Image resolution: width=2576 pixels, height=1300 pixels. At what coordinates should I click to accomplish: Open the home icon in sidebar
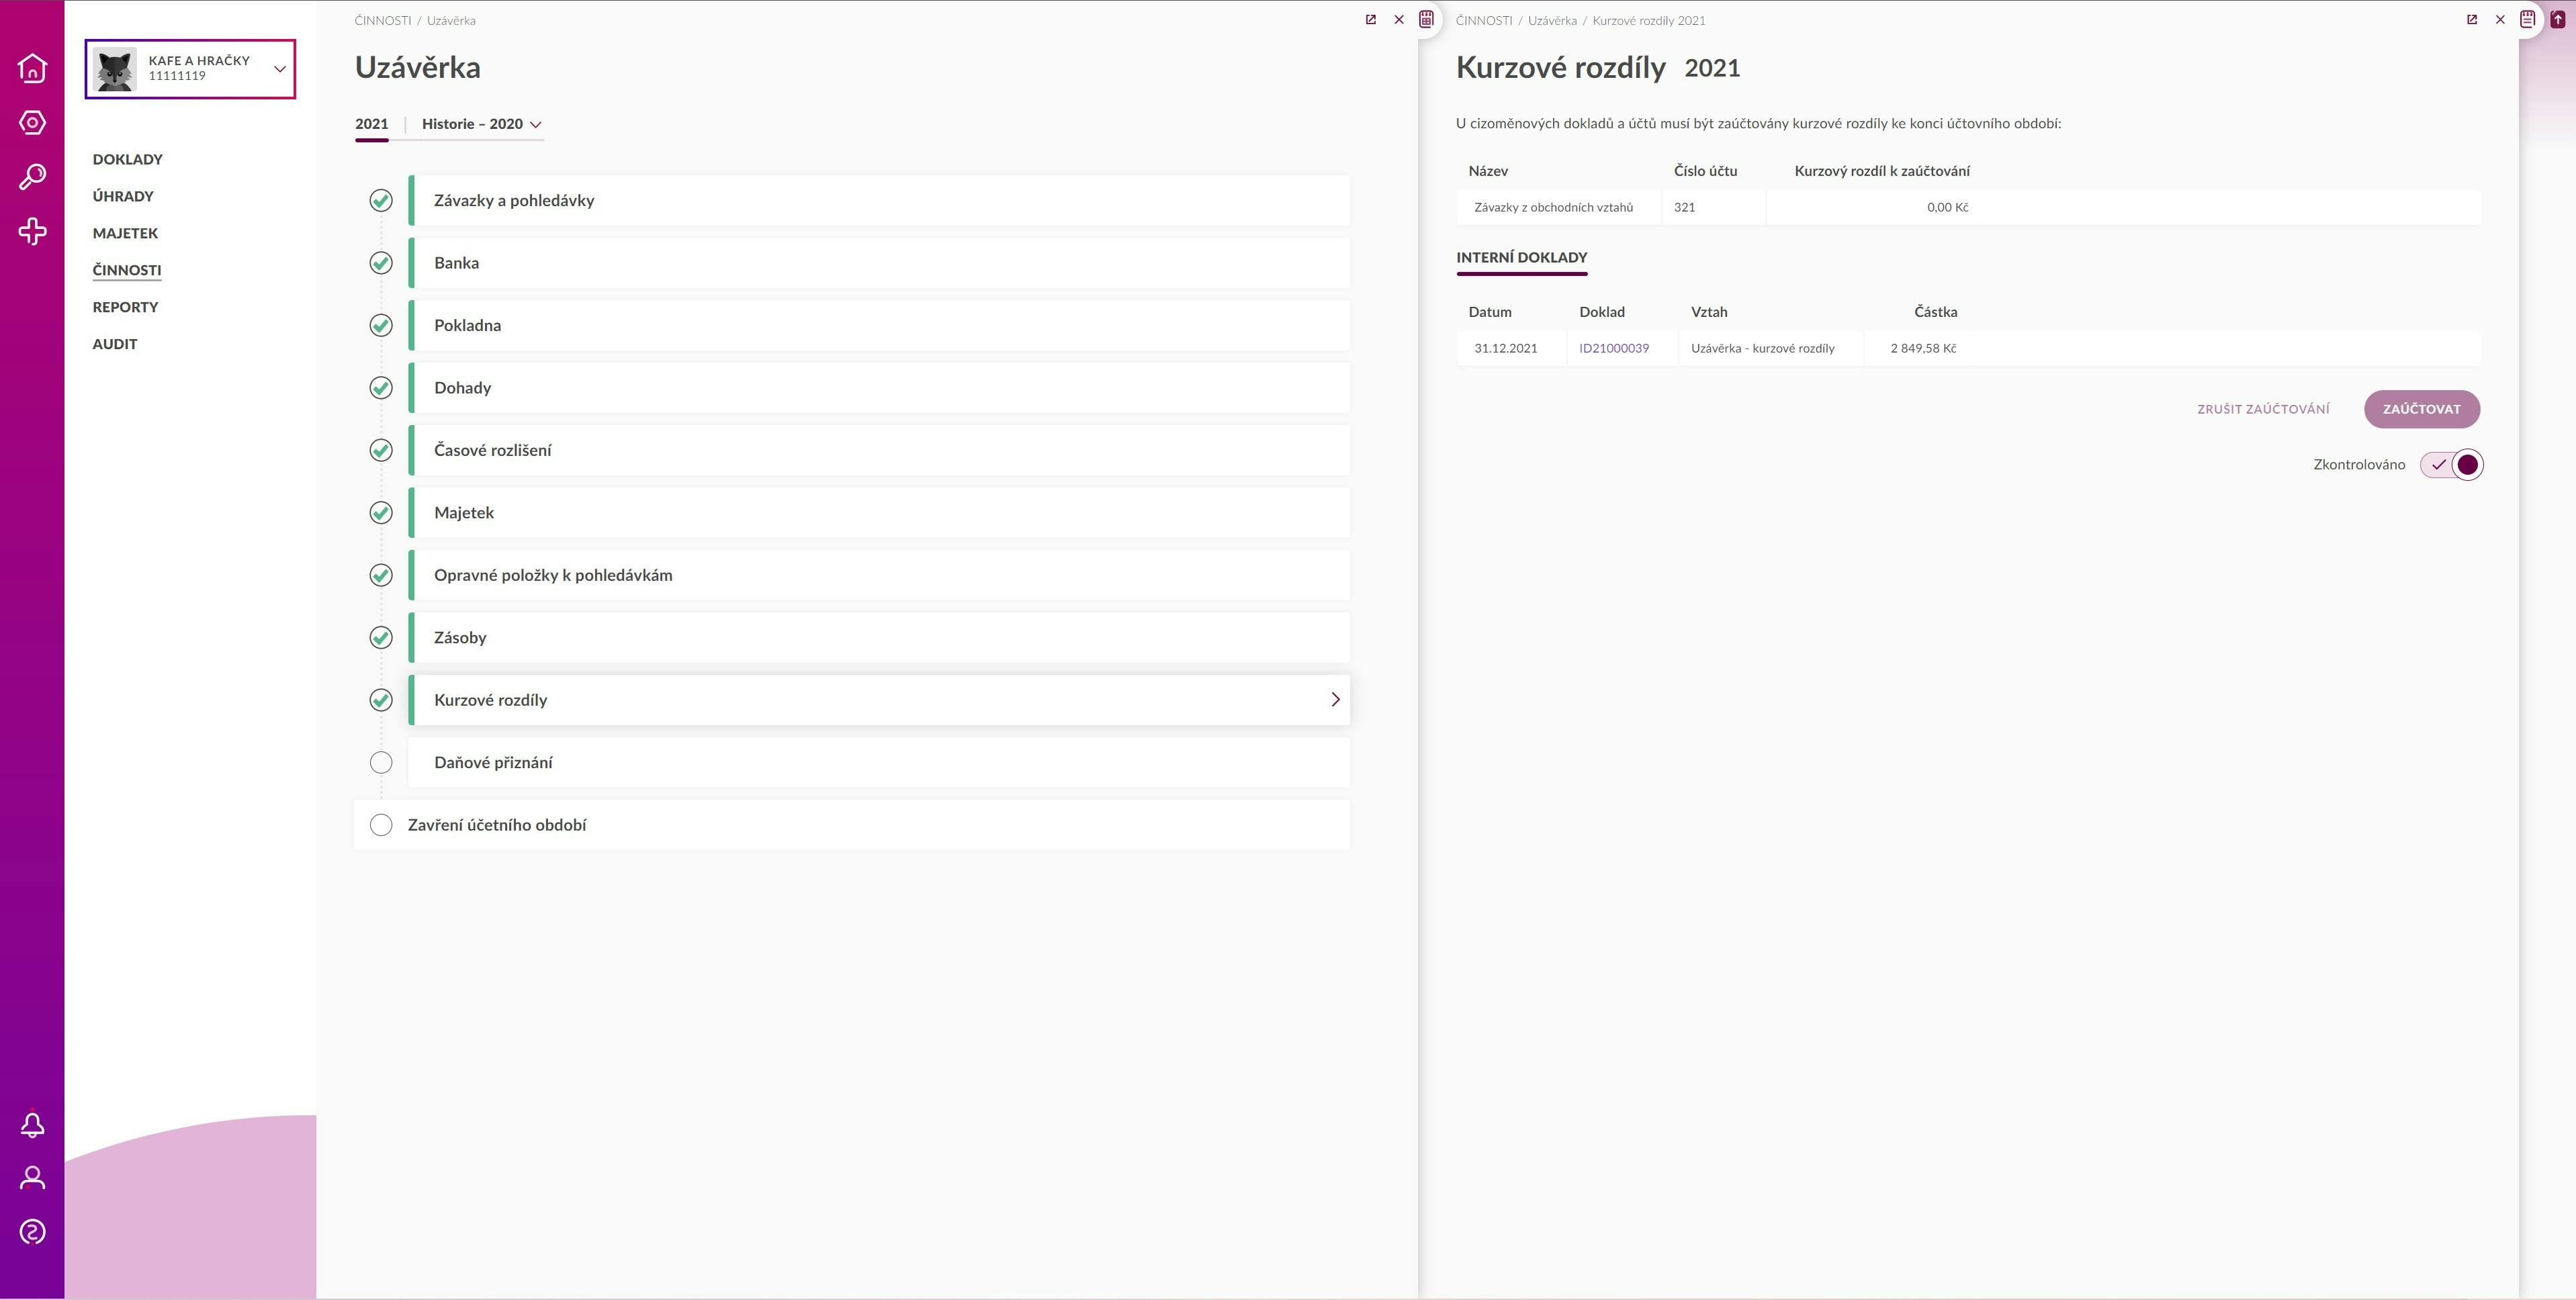[32, 68]
